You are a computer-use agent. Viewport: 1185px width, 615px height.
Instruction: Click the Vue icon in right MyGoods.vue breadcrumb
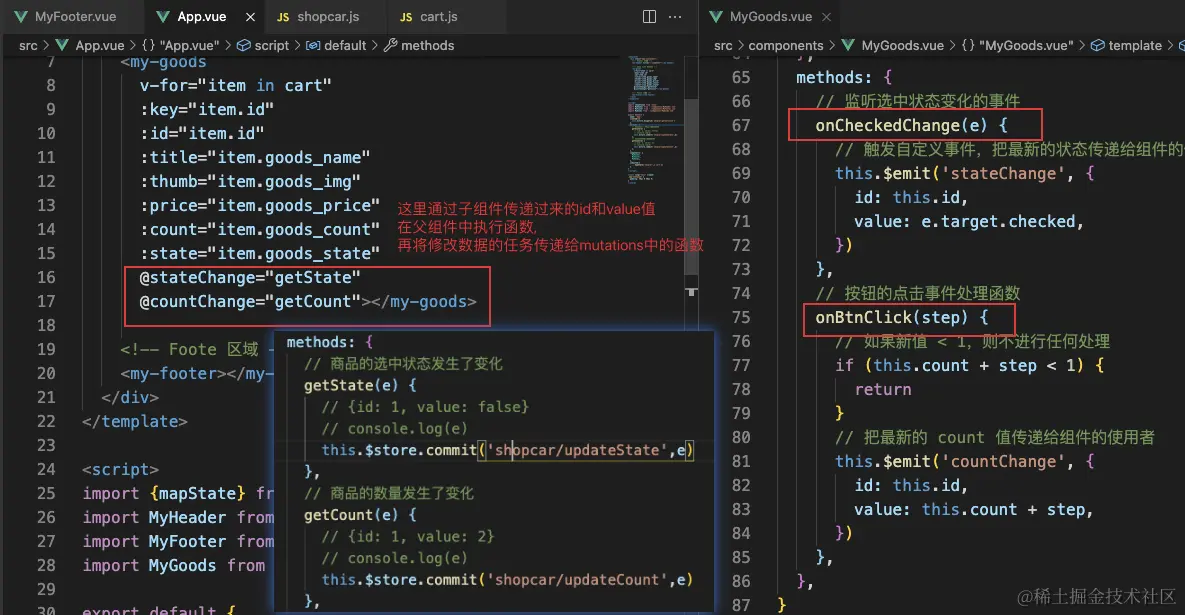pyautogui.click(x=848, y=45)
